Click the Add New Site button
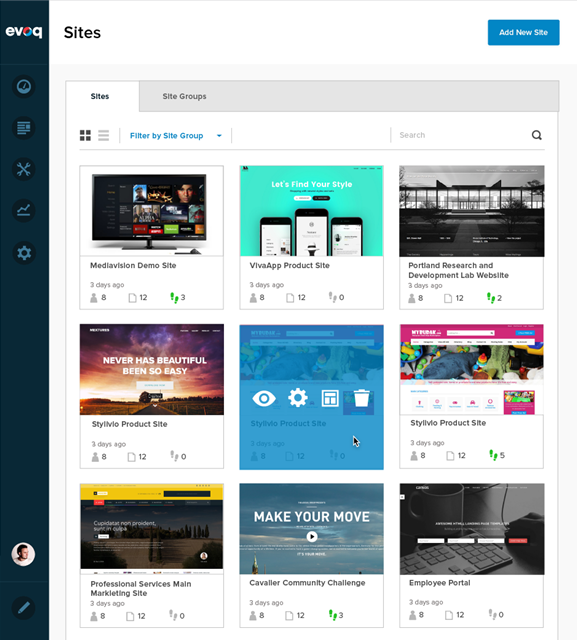 [524, 32]
